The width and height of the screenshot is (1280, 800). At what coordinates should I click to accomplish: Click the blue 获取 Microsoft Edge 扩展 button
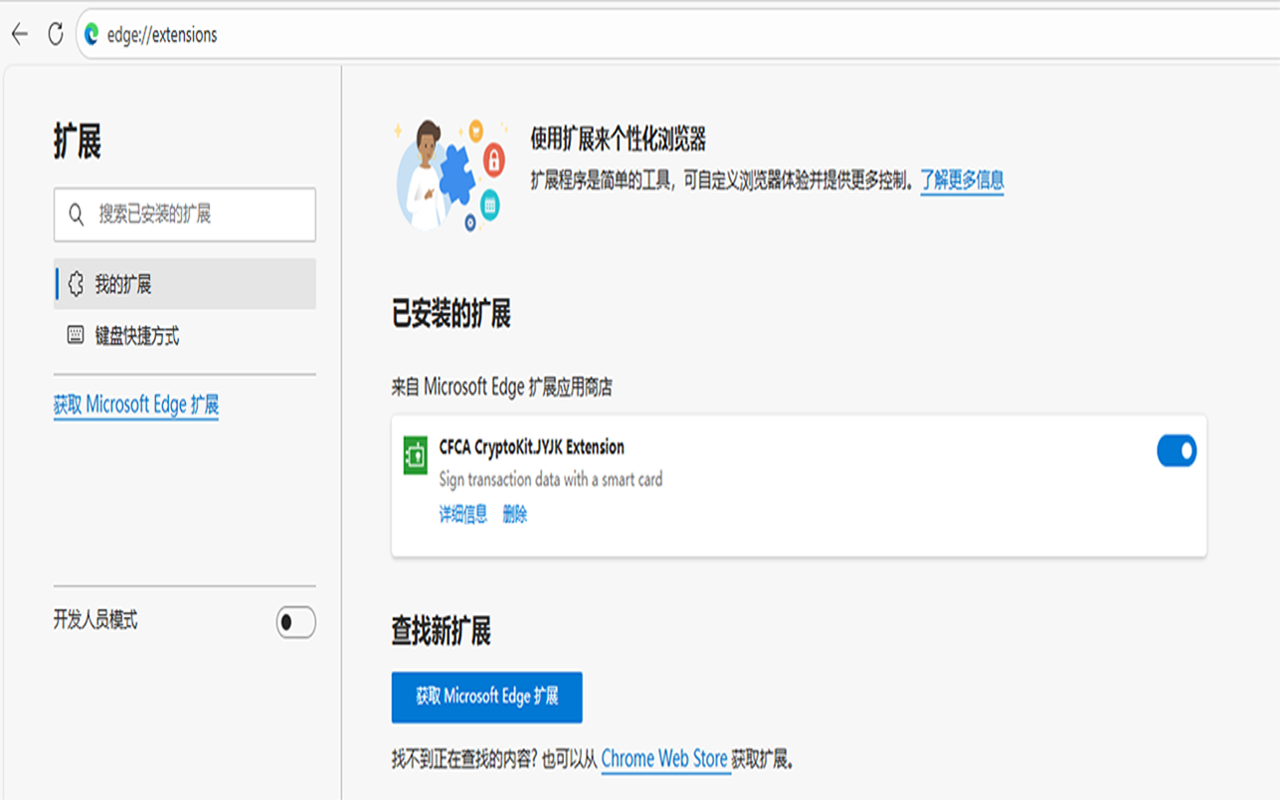487,697
